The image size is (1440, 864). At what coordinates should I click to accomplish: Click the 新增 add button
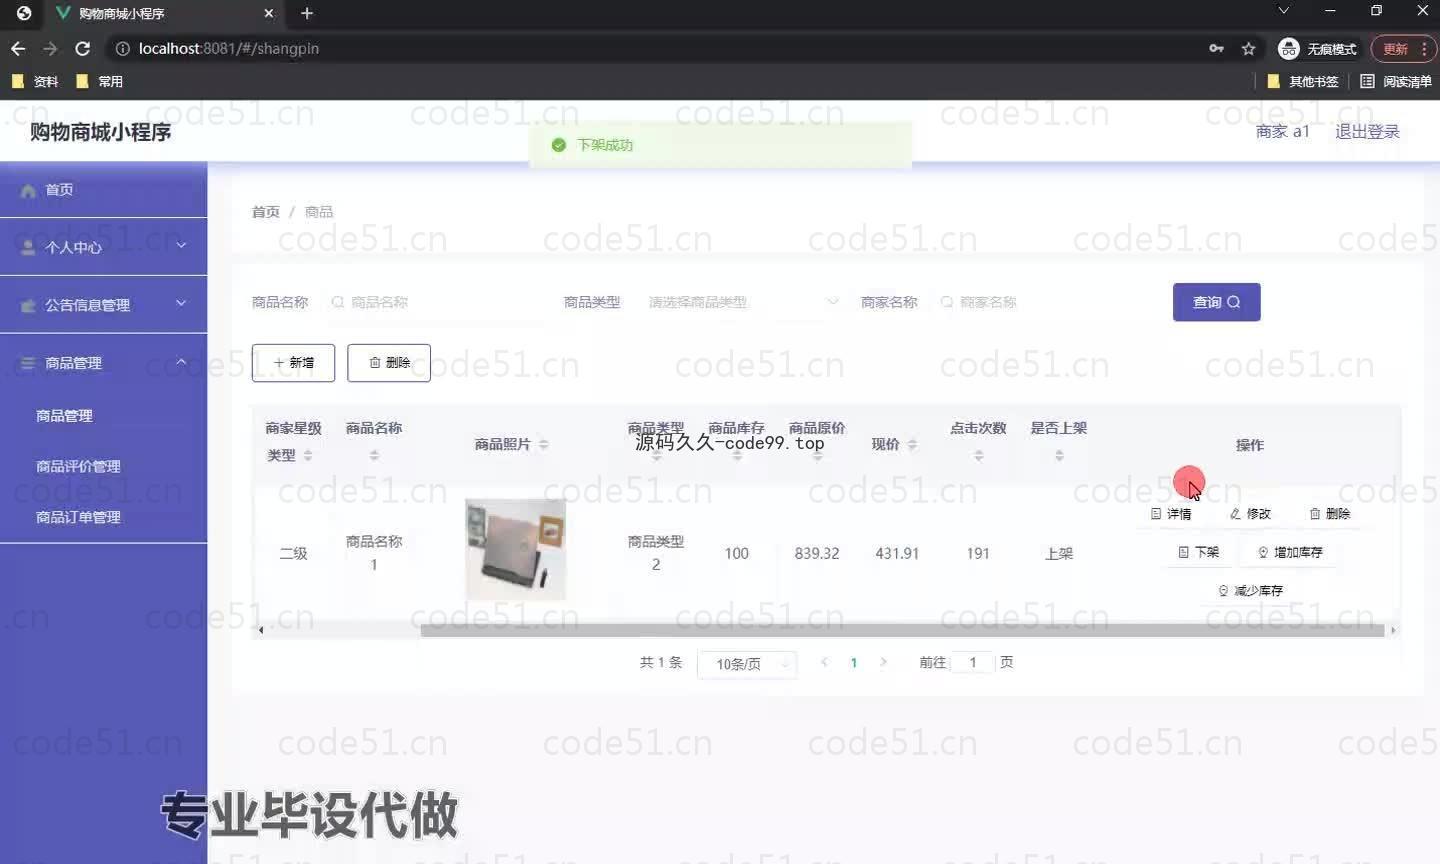[x=293, y=363]
